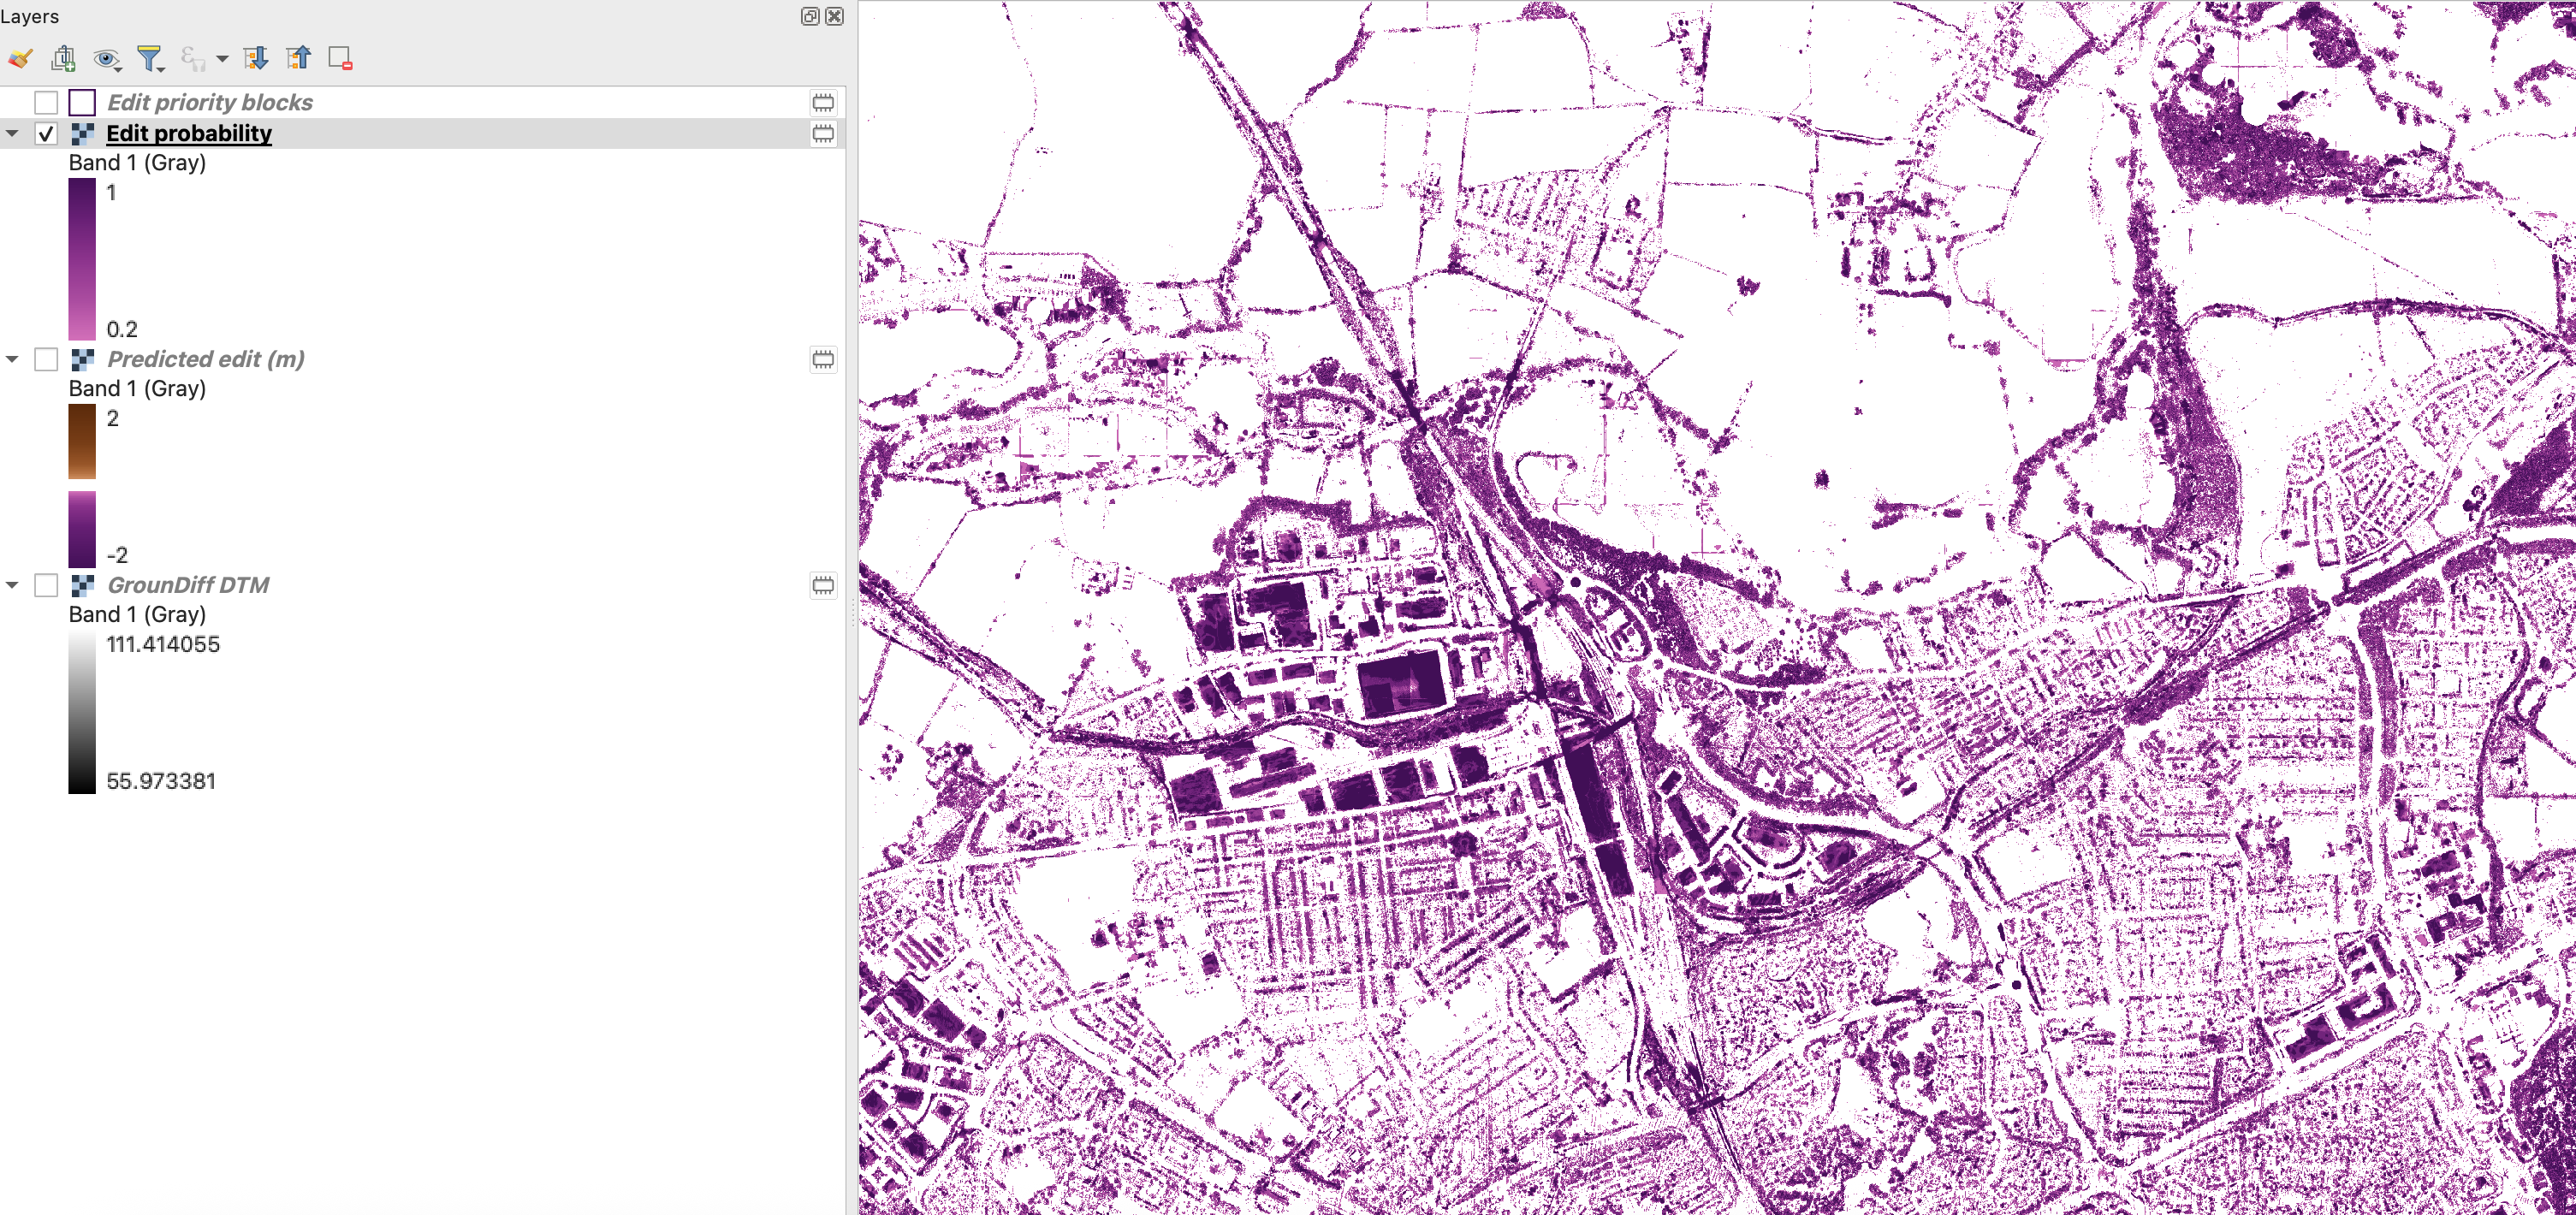Click the Add Group icon
This screenshot has height=1215, width=2576.
click(x=63, y=59)
